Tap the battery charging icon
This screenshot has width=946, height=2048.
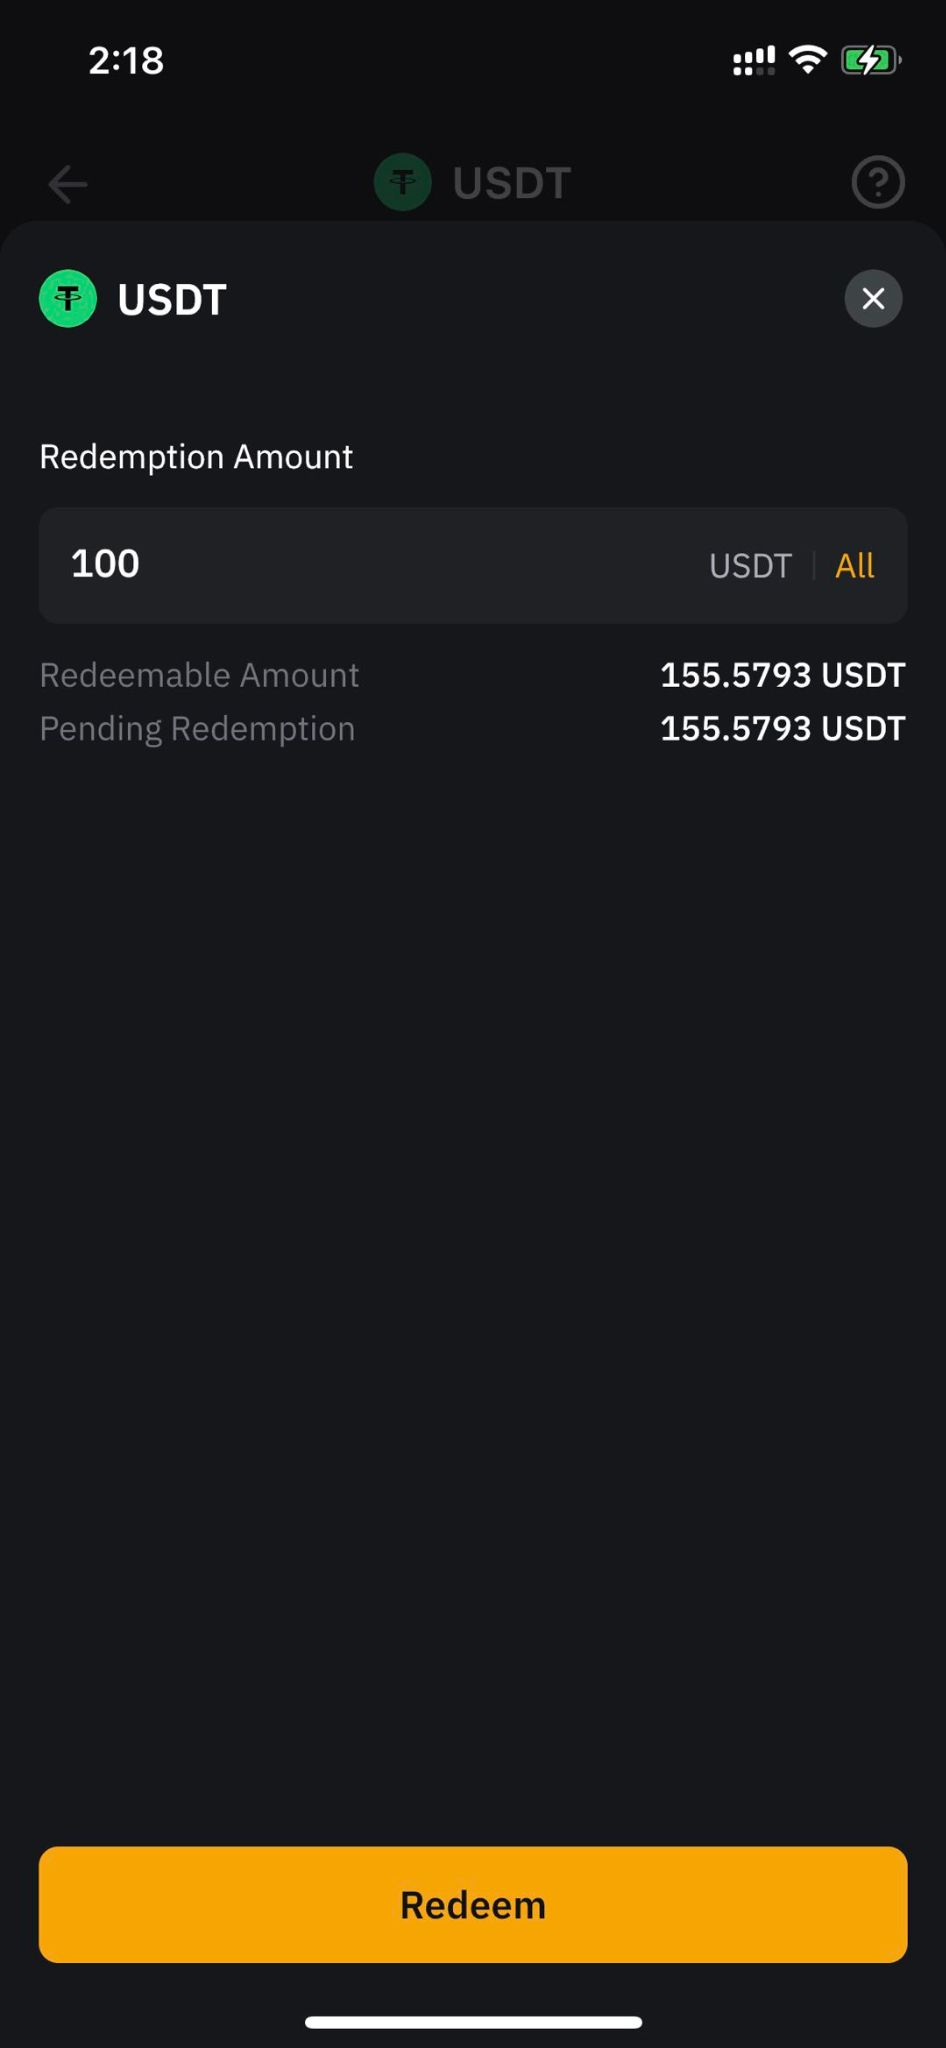[x=871, y=60]
